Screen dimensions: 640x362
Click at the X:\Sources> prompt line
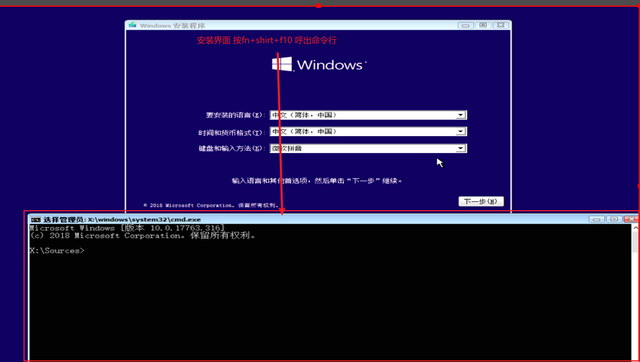(x=57, y=251)
